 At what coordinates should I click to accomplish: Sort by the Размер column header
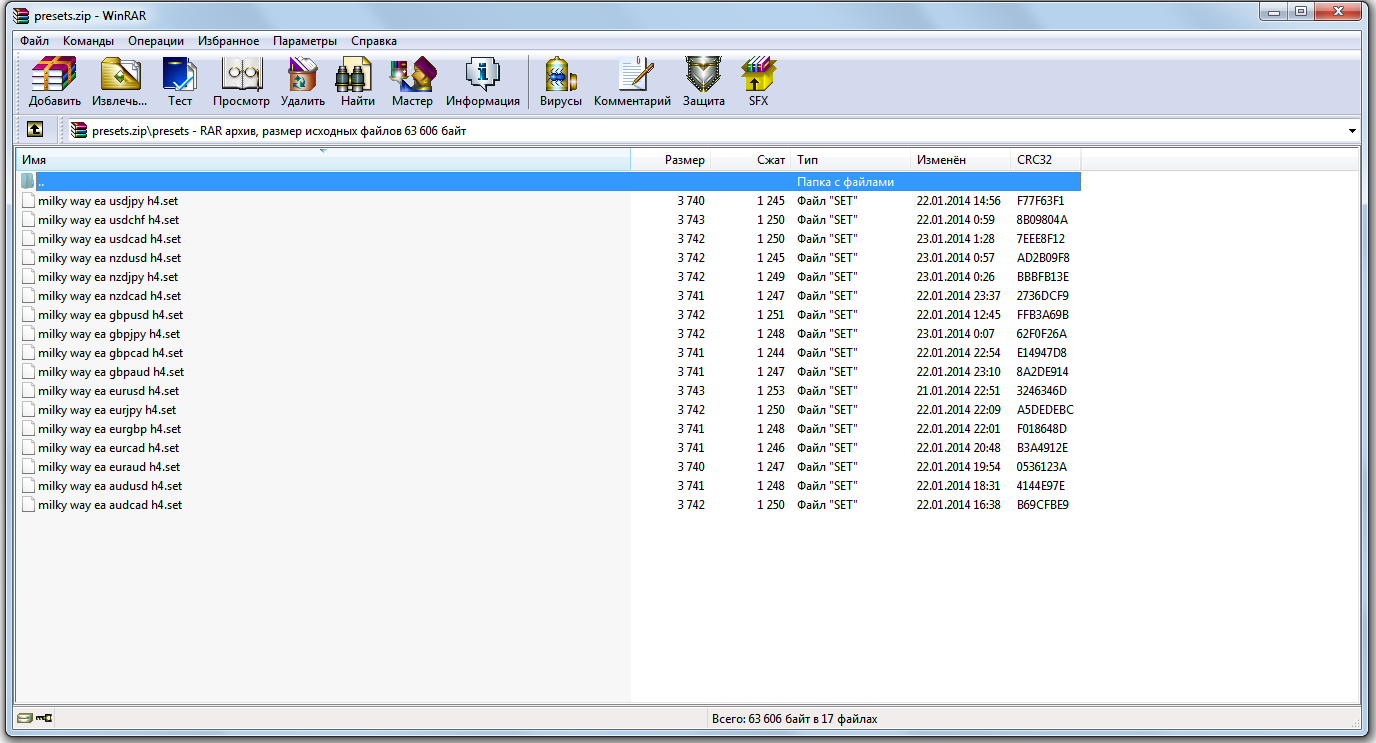tap(671, 160)
